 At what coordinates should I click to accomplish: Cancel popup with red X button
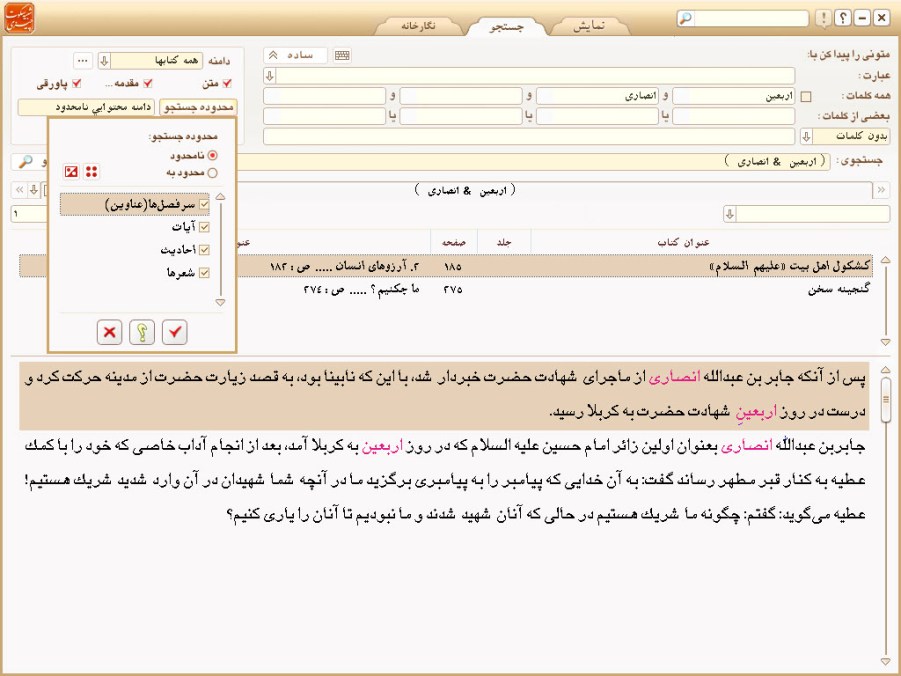[x=109, y=332]
